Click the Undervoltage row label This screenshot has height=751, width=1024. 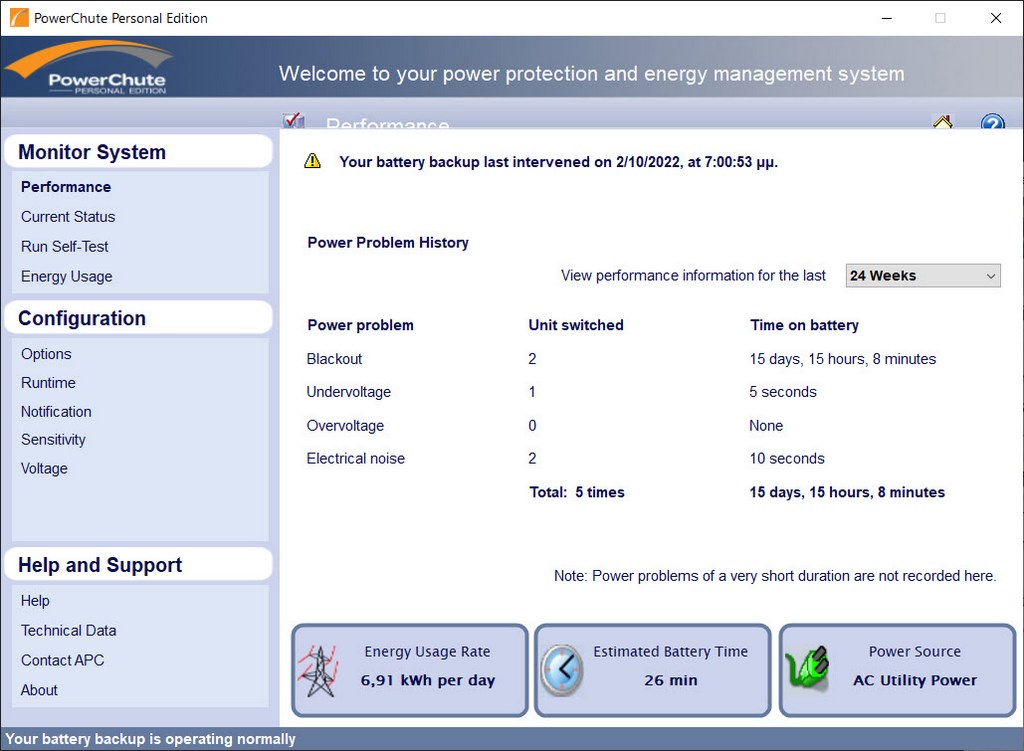tap(349, 392)
